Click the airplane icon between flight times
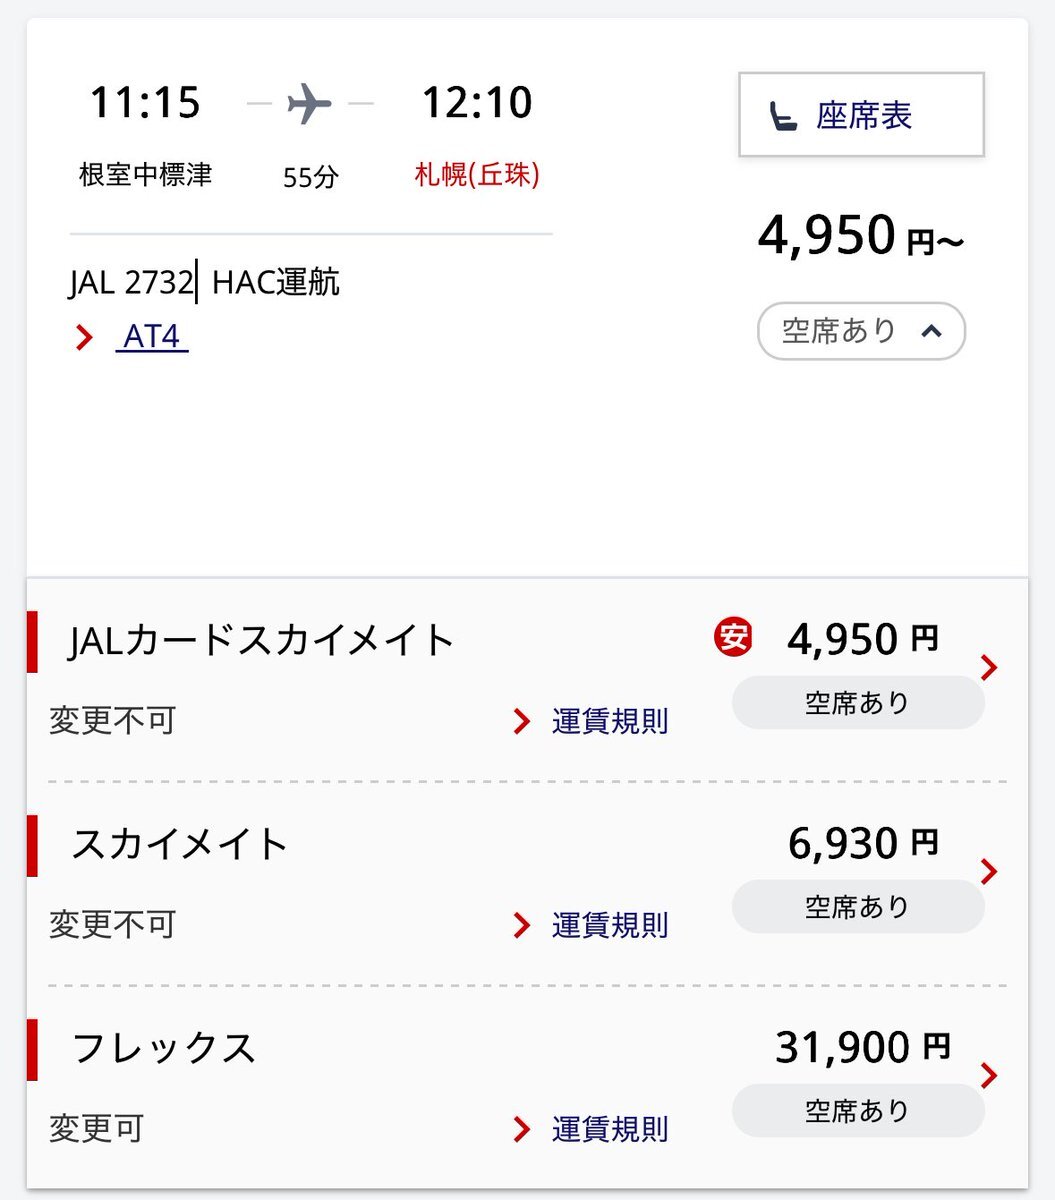Screen dimensions: 1055x1200 309,103
